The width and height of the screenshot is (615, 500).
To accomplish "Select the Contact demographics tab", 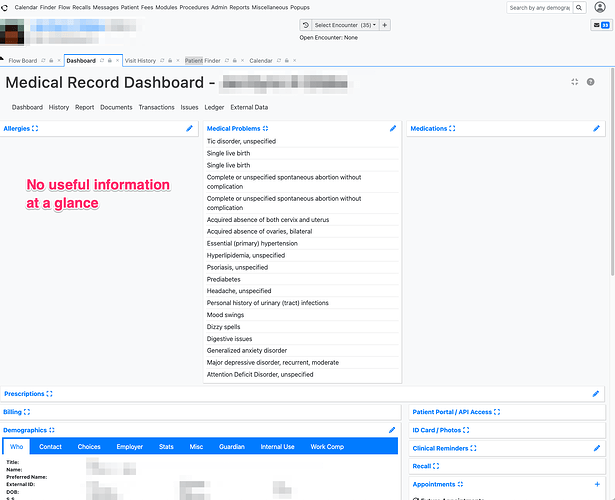I will click(50, 447).
